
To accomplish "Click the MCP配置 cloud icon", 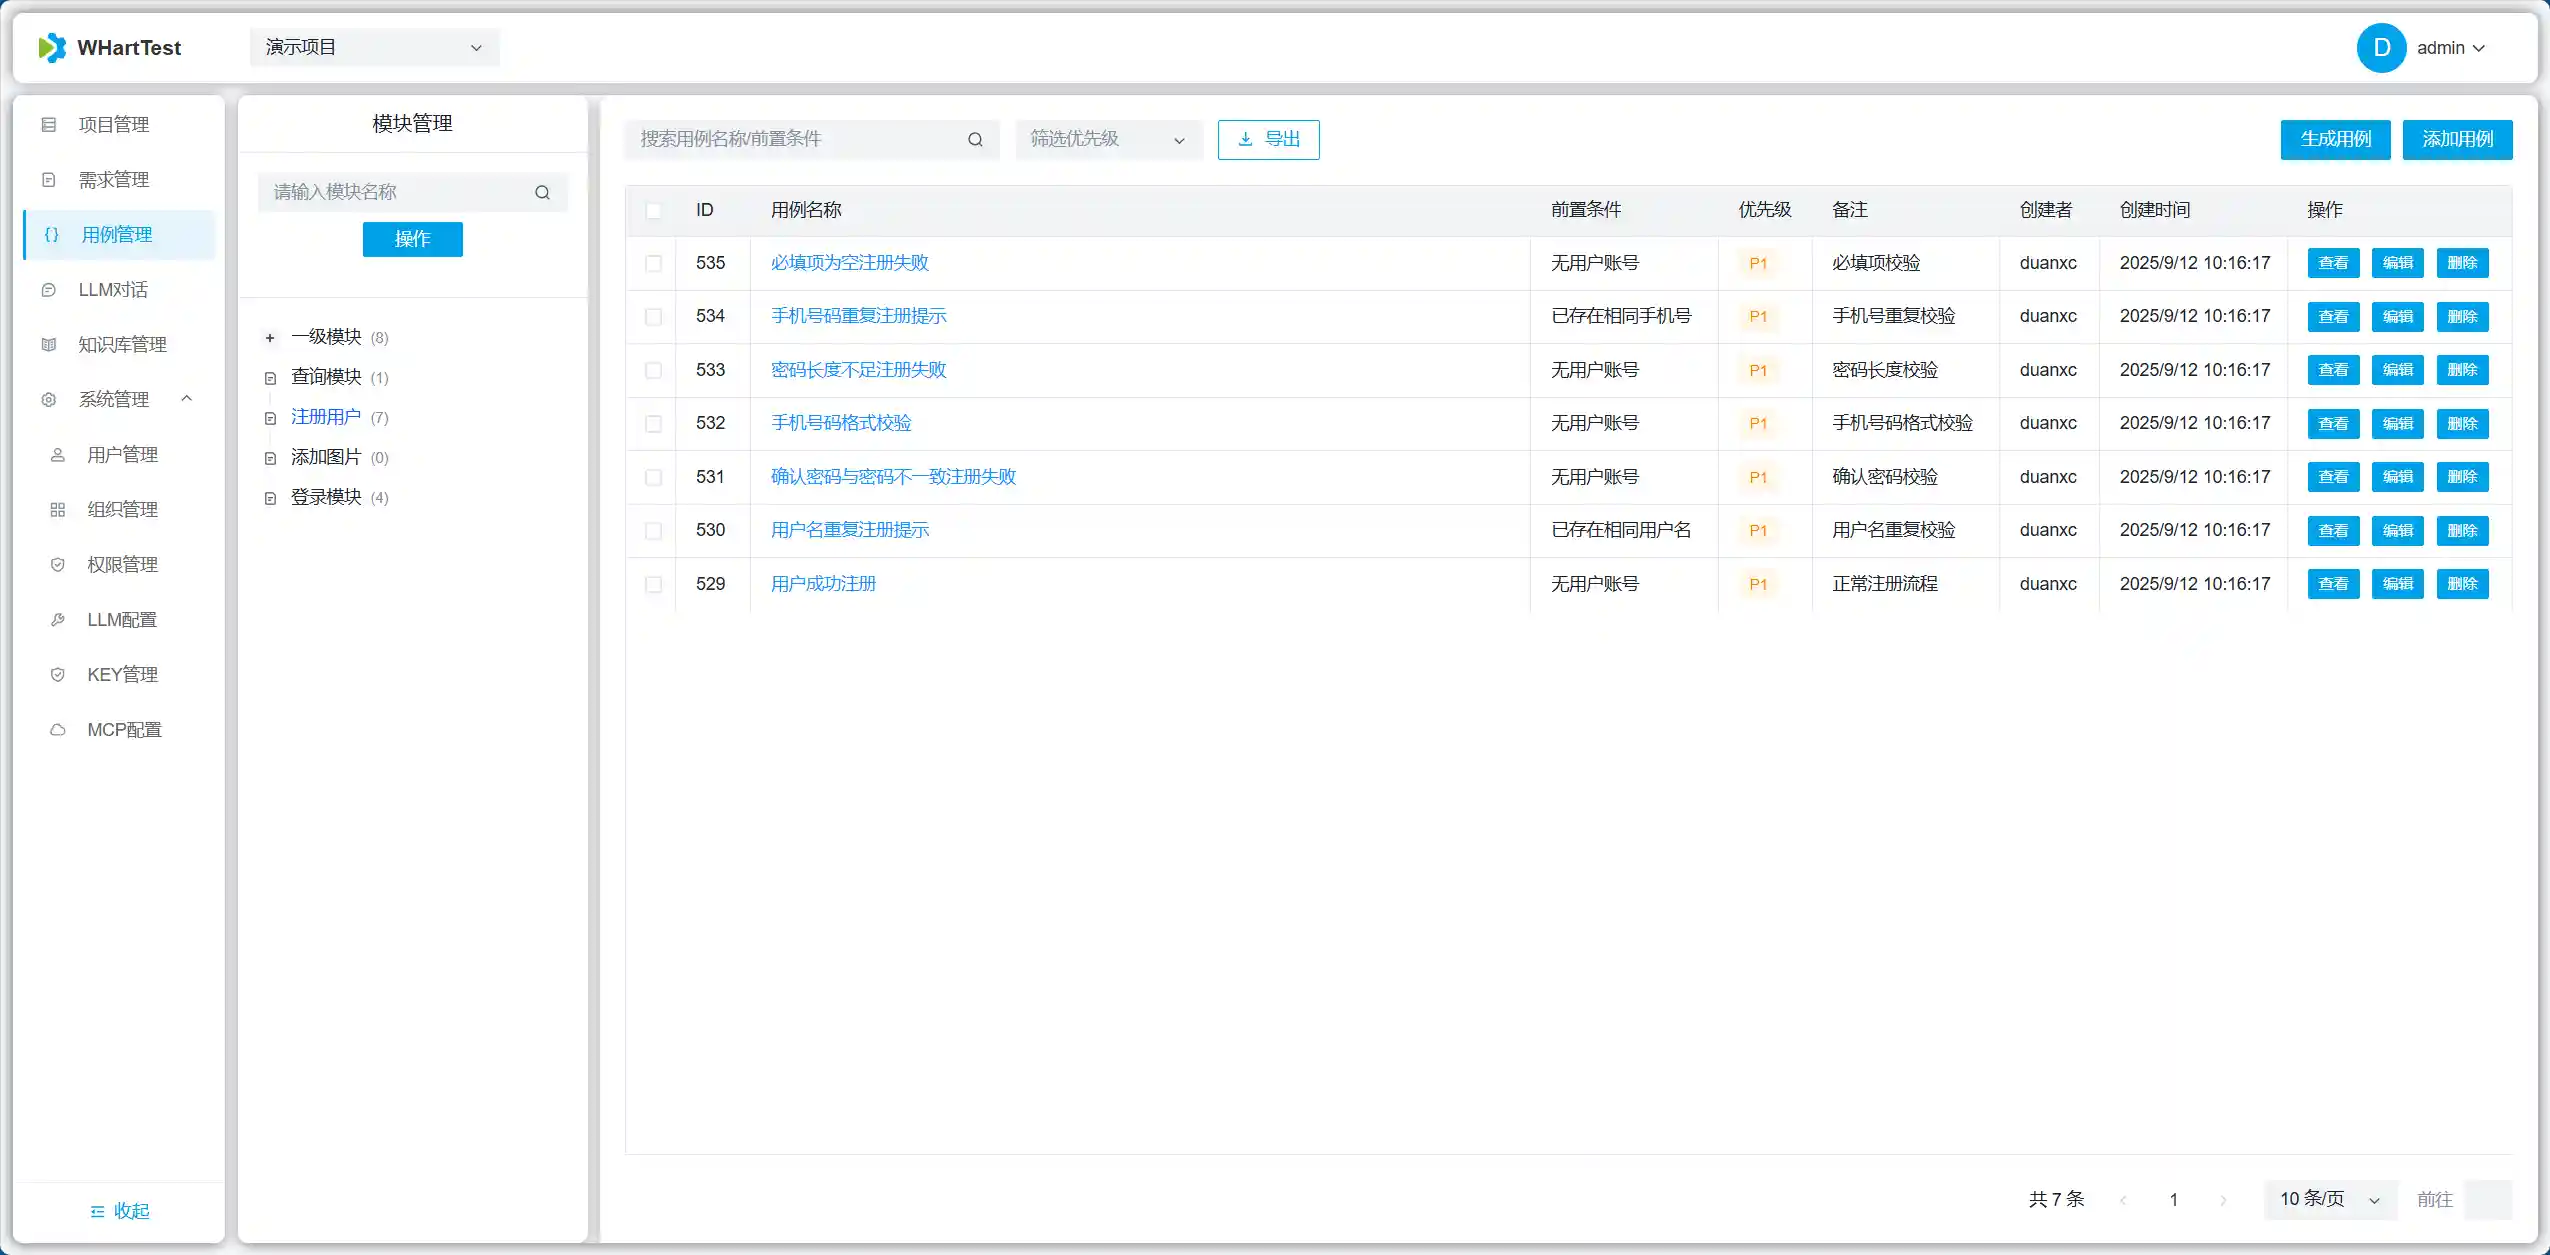I will [58, 730].
